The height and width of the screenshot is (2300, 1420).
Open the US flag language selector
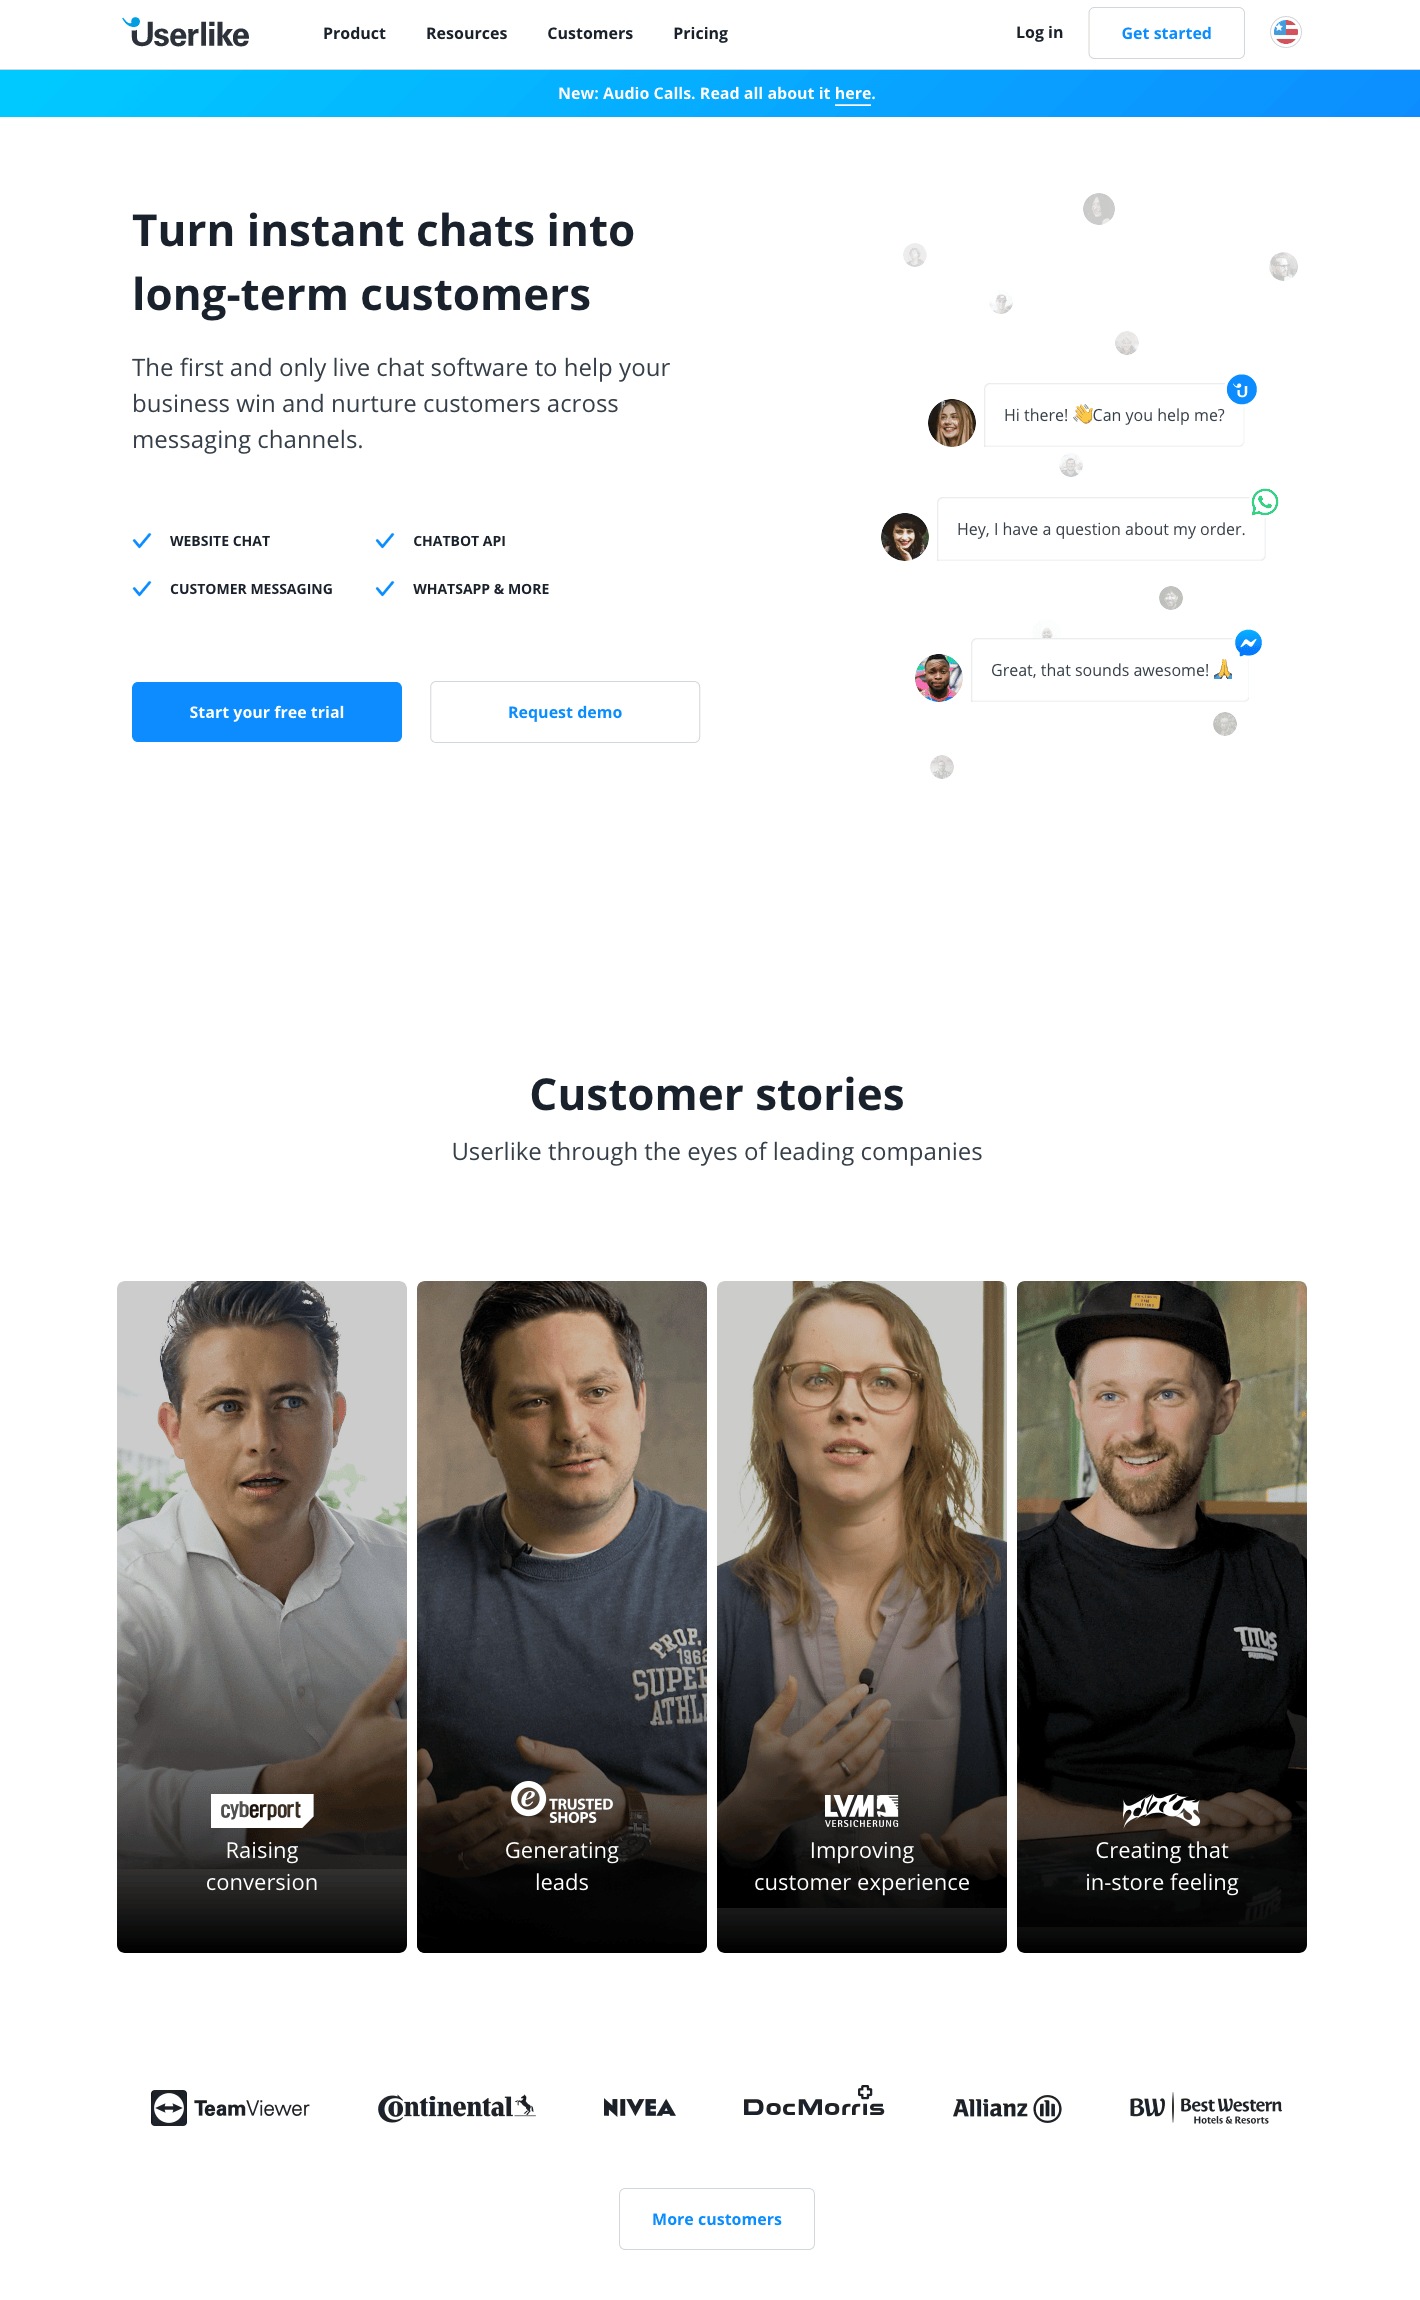(1285, 32)
